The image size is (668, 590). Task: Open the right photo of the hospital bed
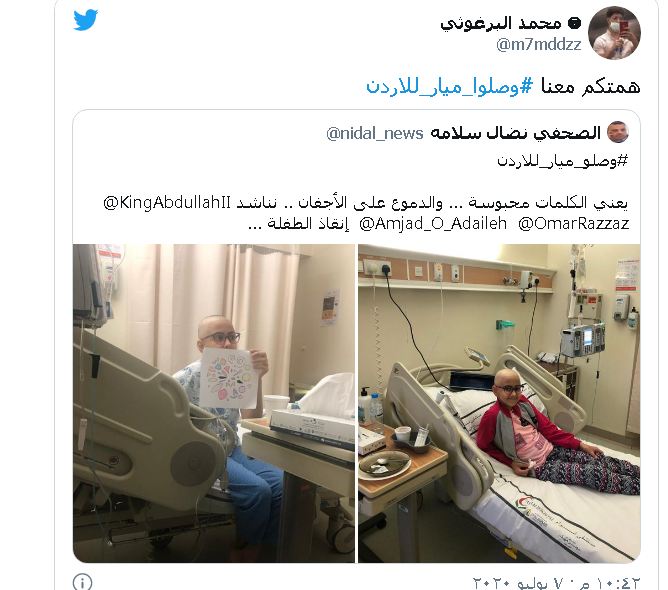click(499, 403)
